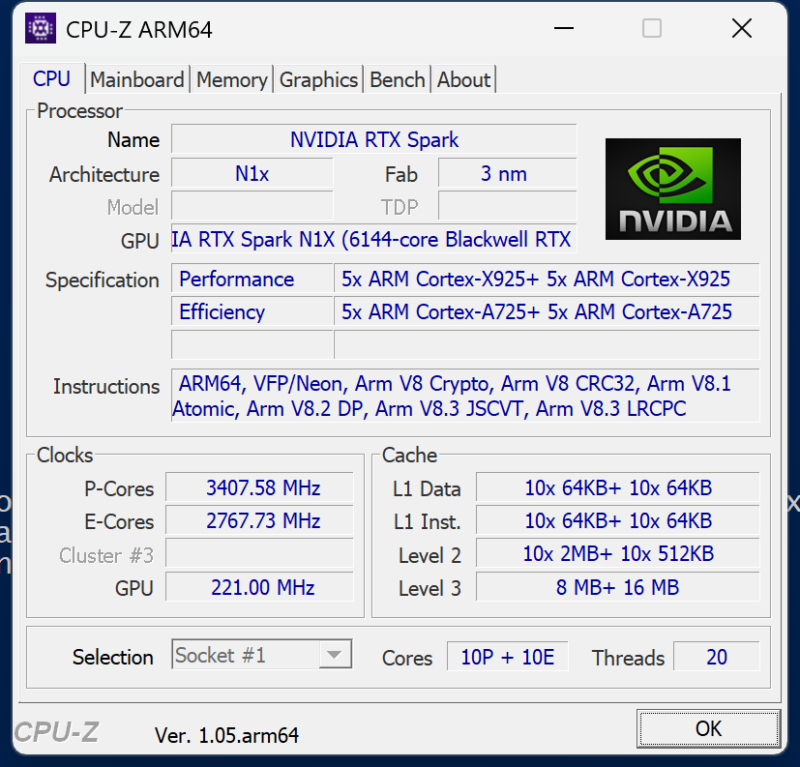Image resolution: width=800 pixels, height=767 pixels.
Task: Open the About tab
Action: point(463,80)
